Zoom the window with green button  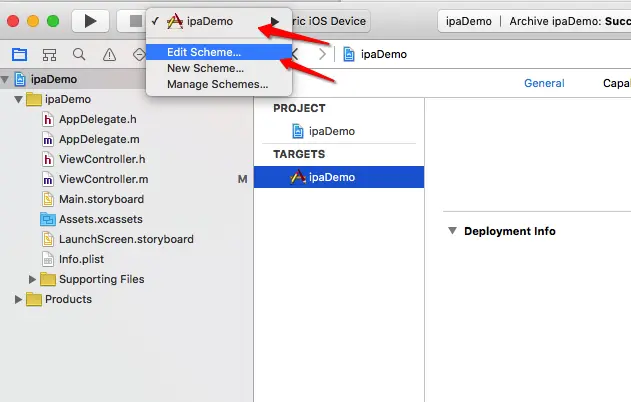point(53,21)
